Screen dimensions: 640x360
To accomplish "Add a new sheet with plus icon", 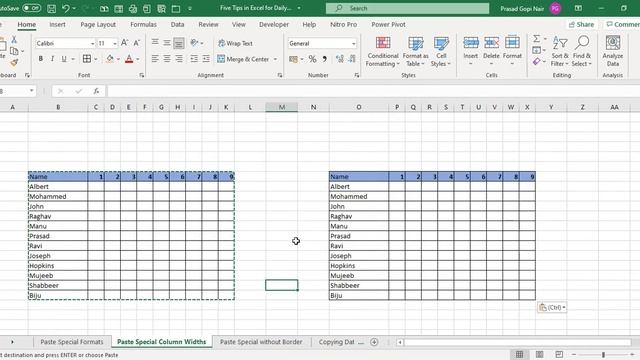I will pos(374,342).
